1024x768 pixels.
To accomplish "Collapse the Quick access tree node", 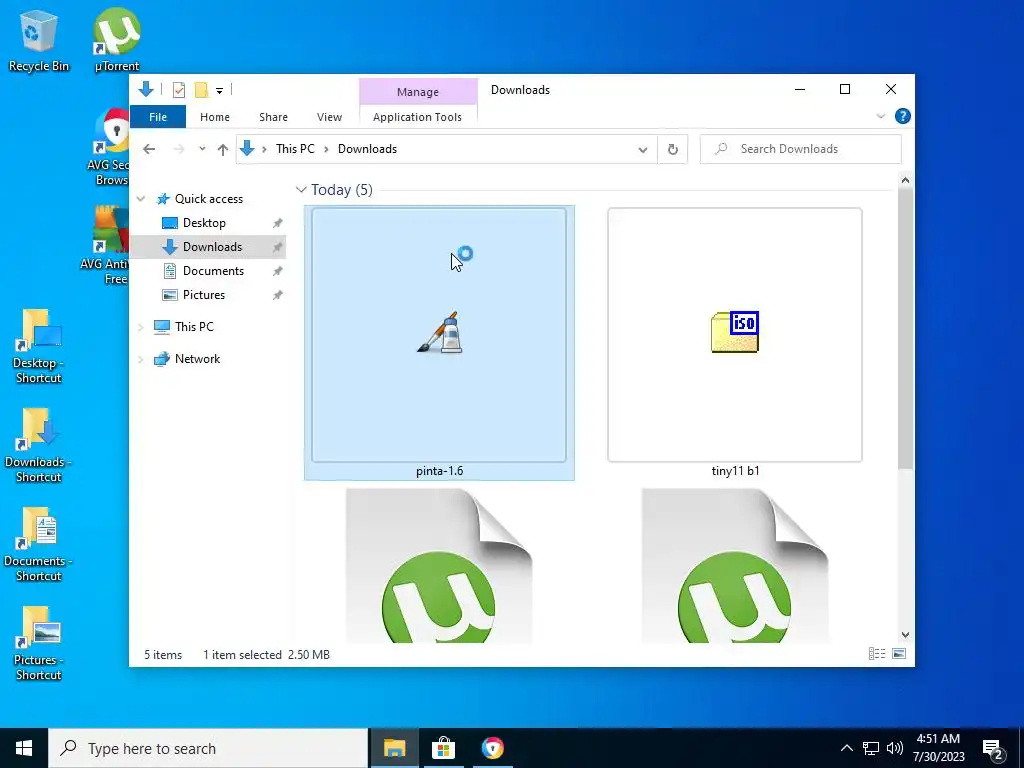I will point(141,199).
